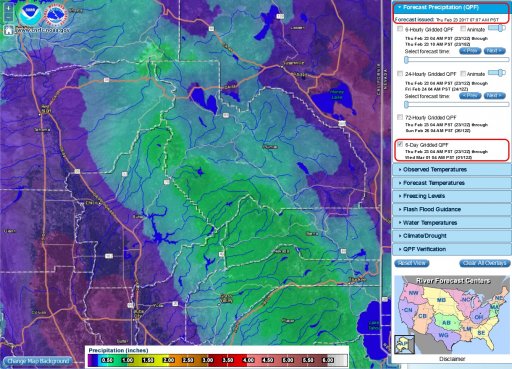
Task: Select the LM River Forecast Center region
Action: 467,329
